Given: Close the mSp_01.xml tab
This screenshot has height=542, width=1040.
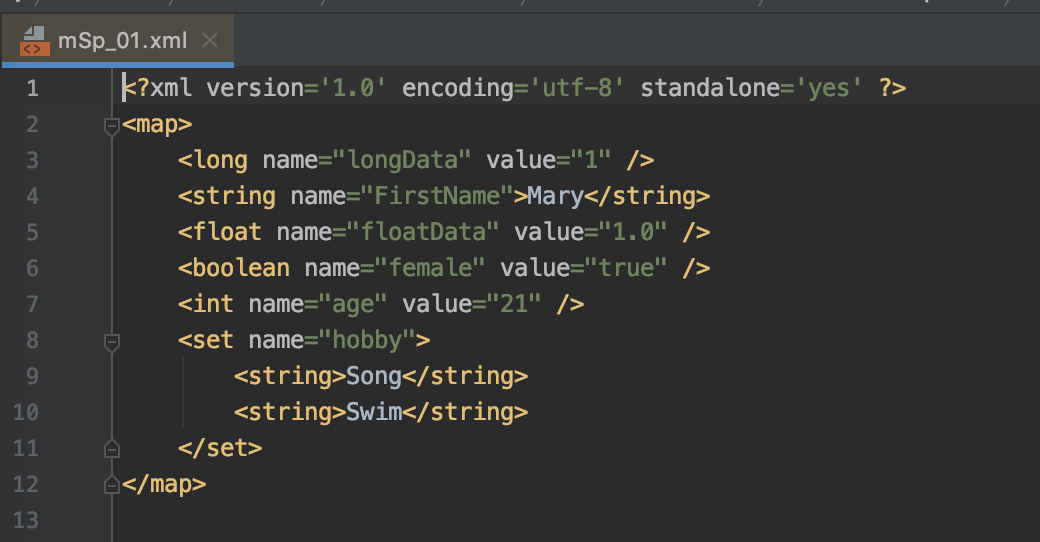Looking at the screenshot, I should (x=210, y=41).
